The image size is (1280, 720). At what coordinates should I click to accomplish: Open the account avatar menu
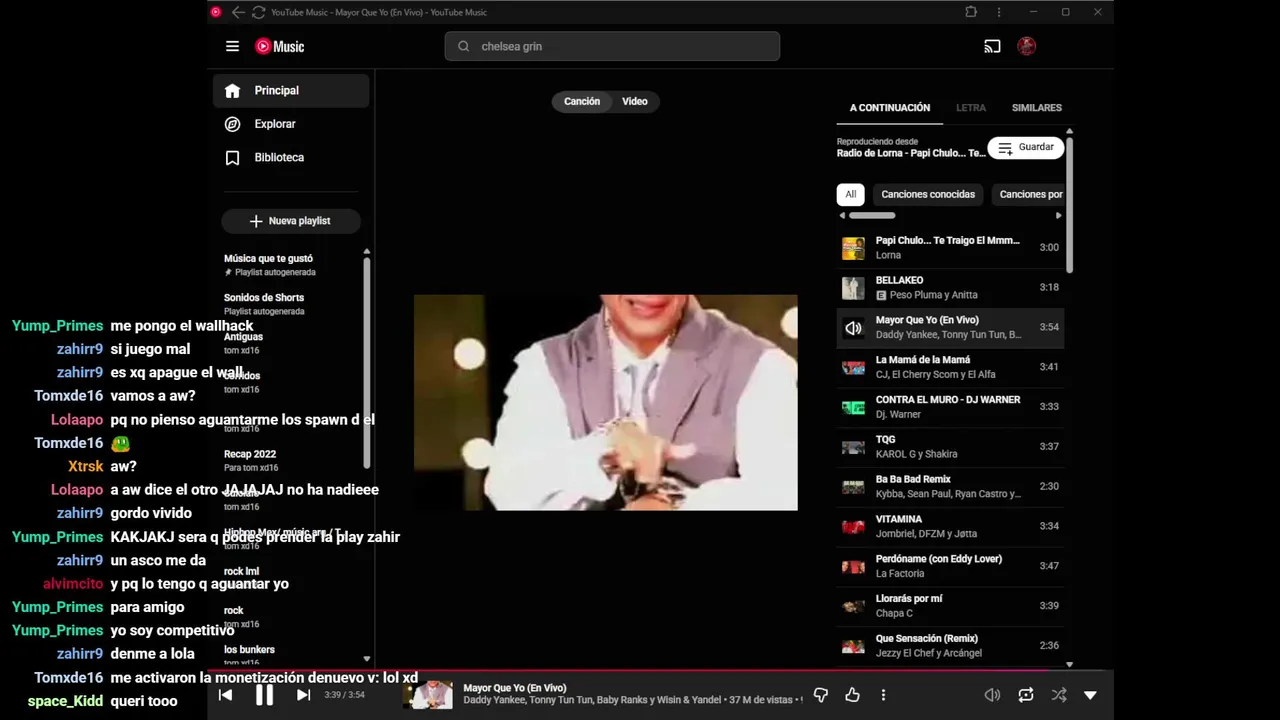tap(1026, 46)
